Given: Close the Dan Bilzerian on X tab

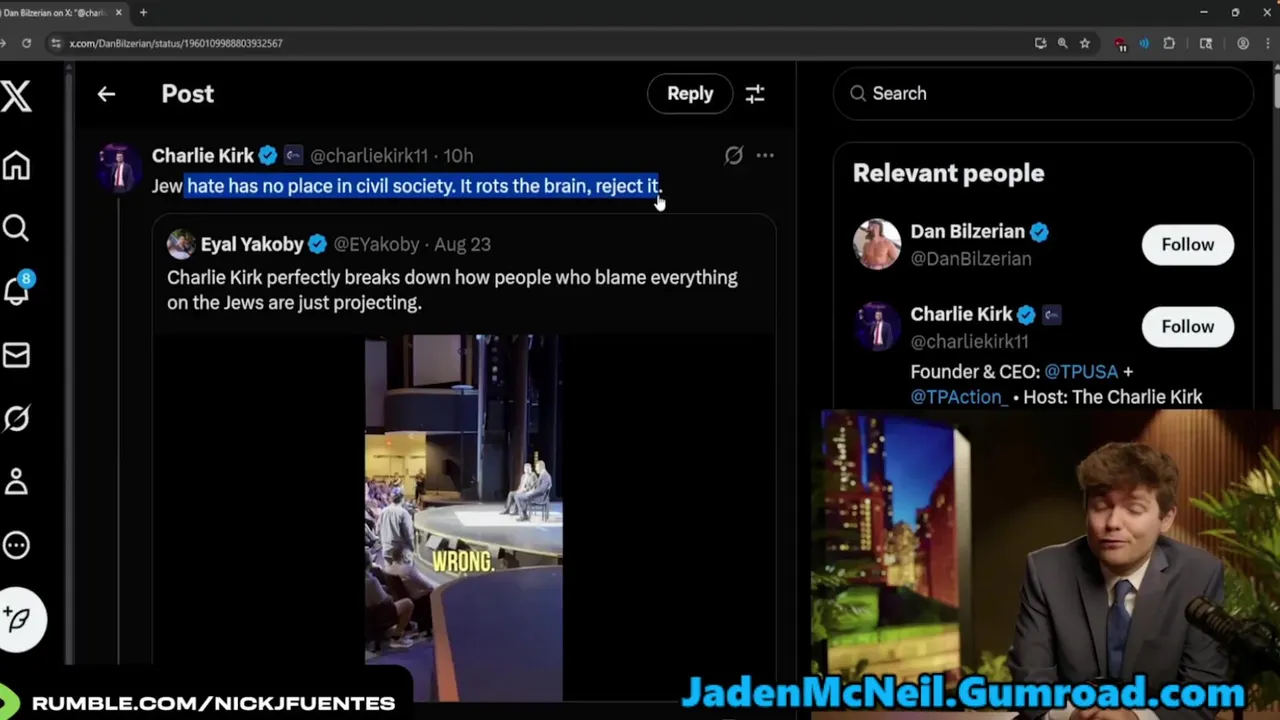Looking at the screenshot, I should coord(118,13).
